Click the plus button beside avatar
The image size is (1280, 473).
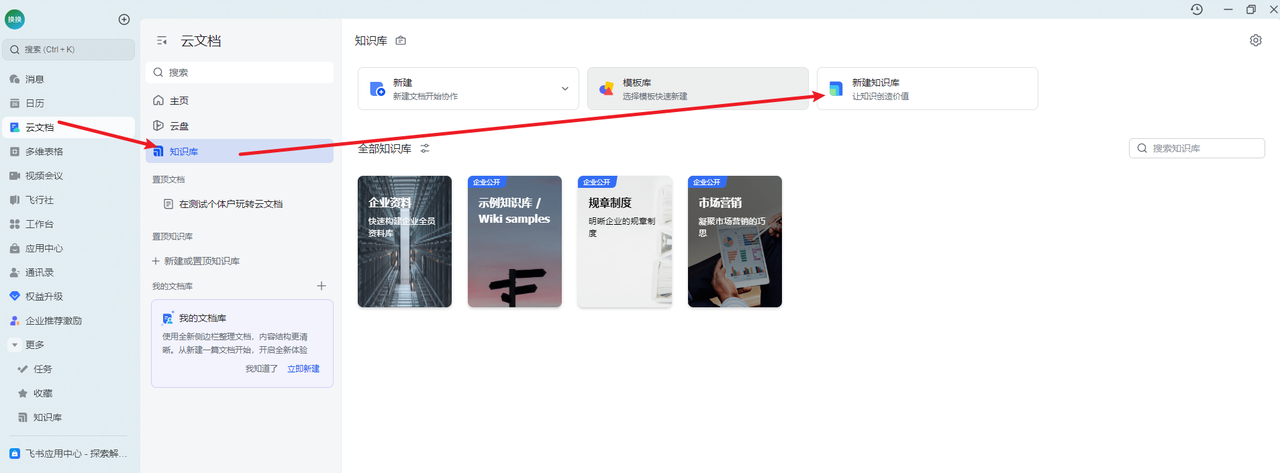pos(124,19)
